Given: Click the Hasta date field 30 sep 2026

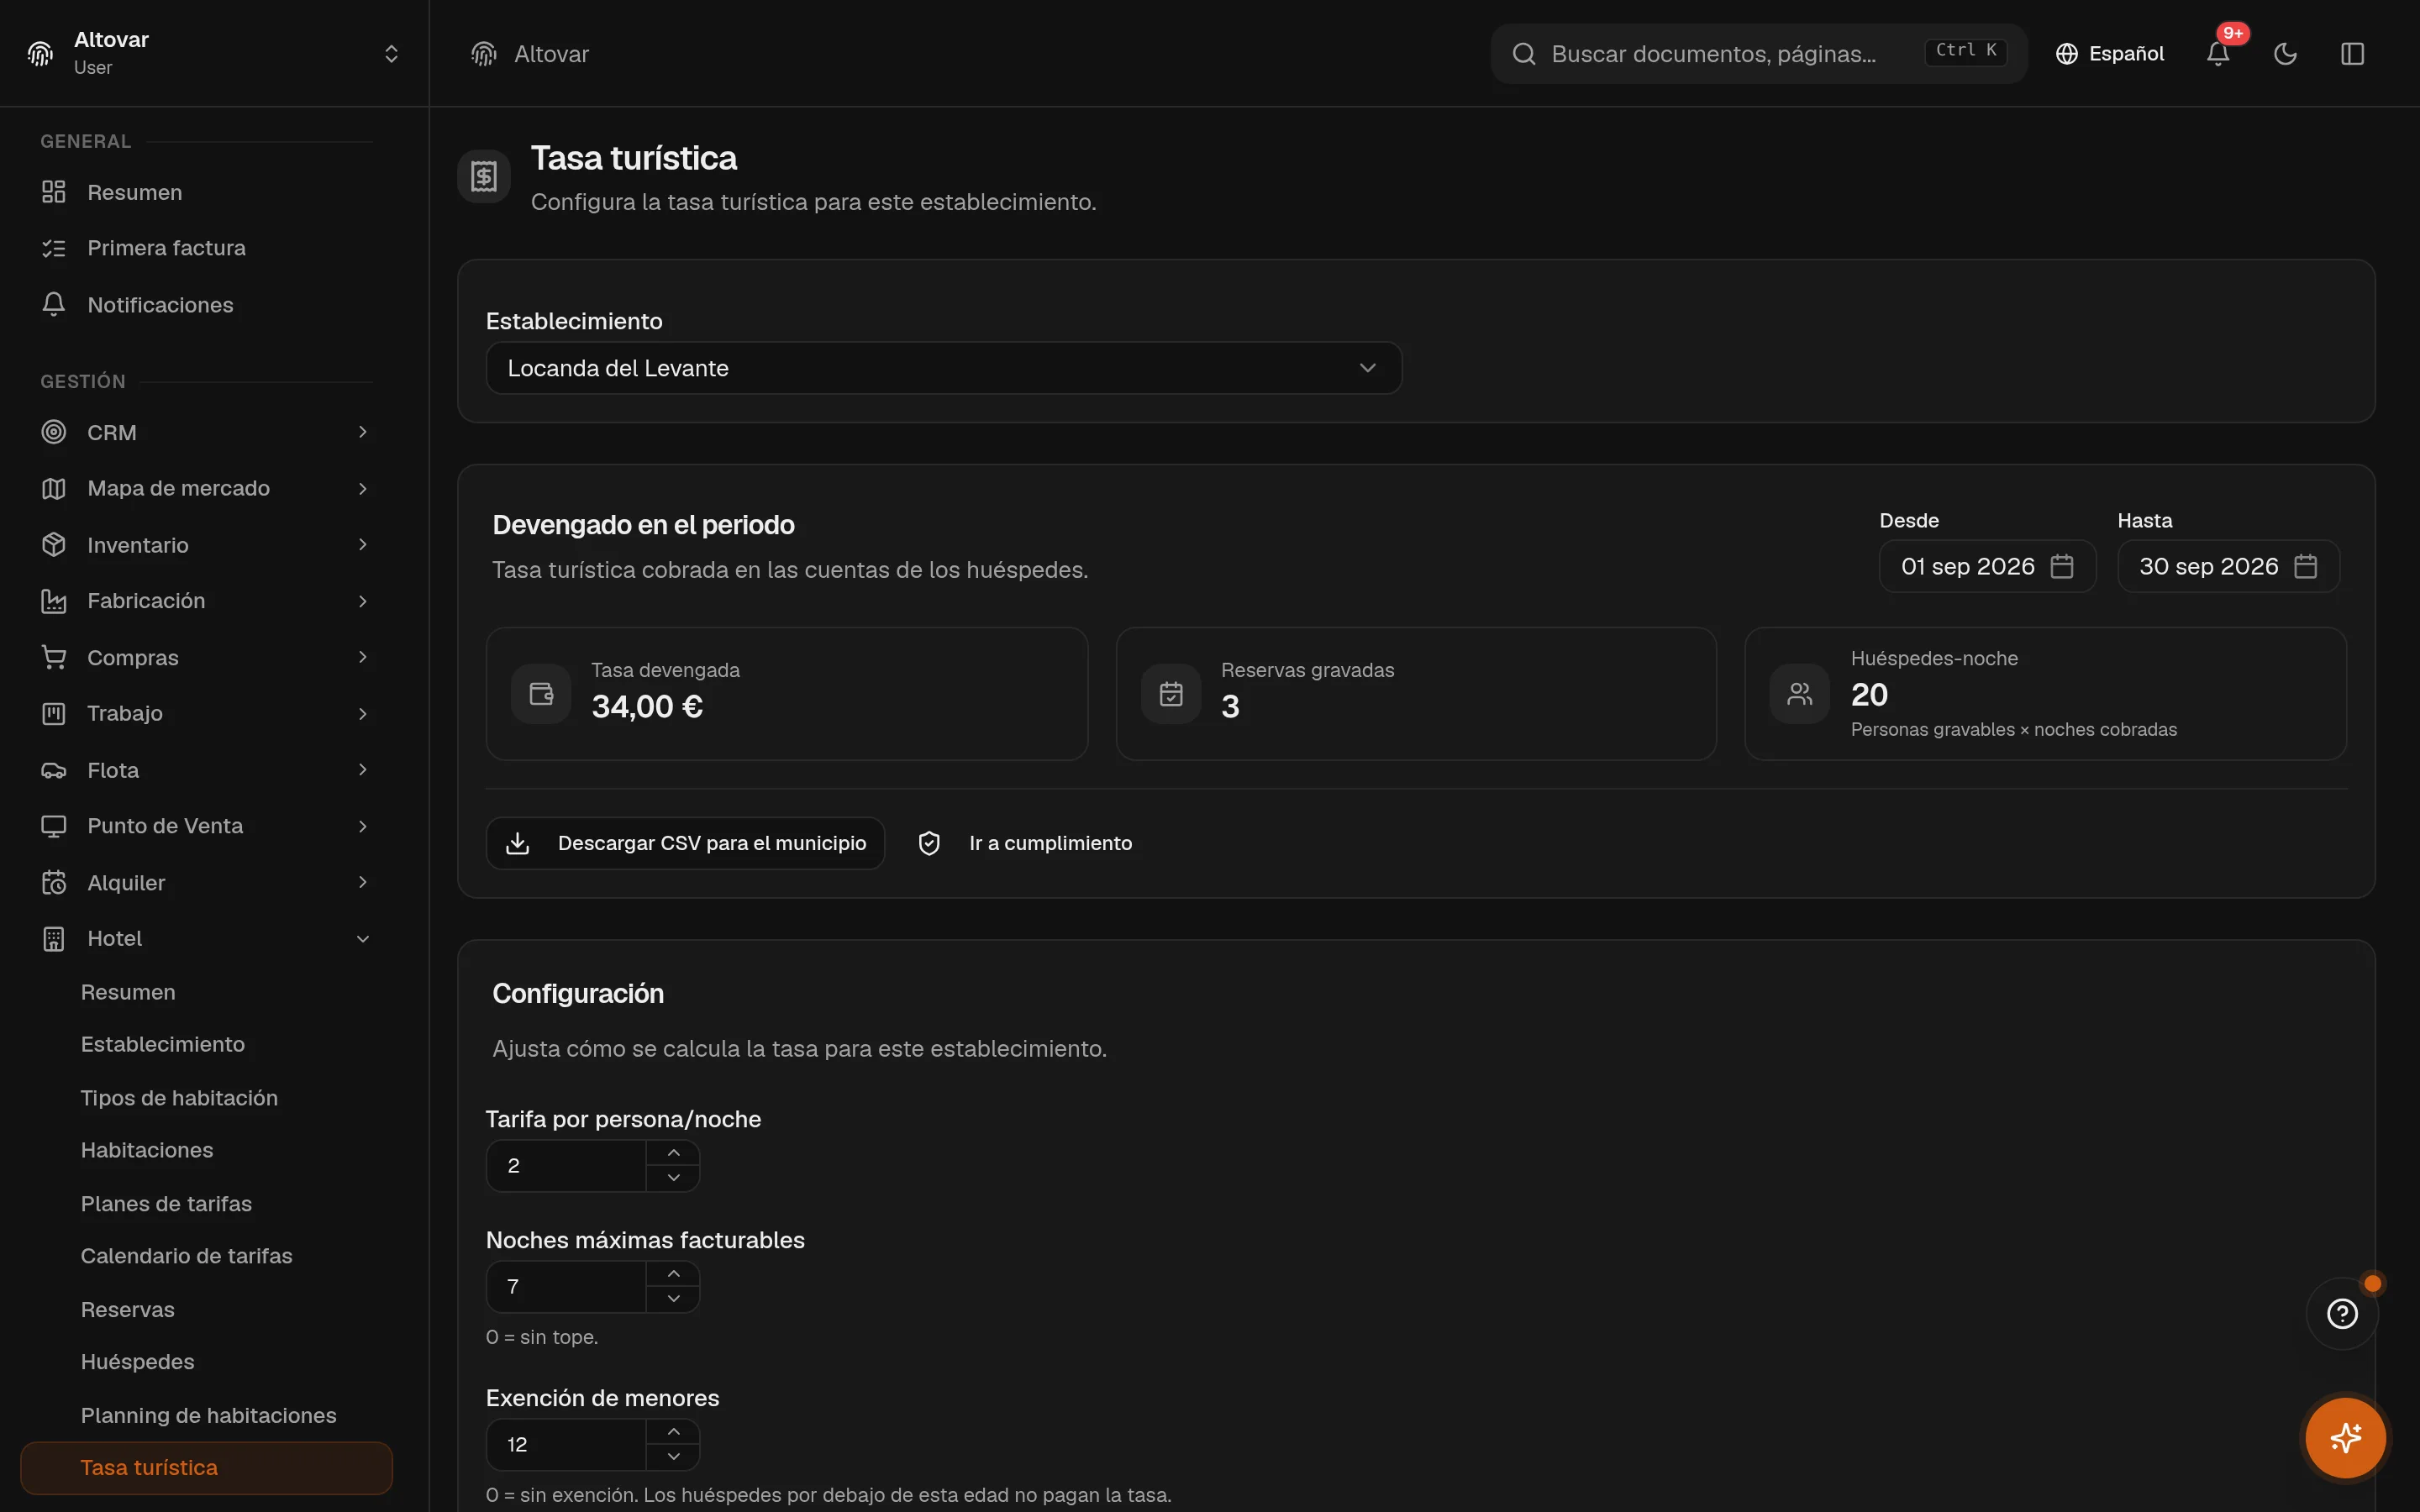Looking at the screenshot, I should [x=2228, y=566].
